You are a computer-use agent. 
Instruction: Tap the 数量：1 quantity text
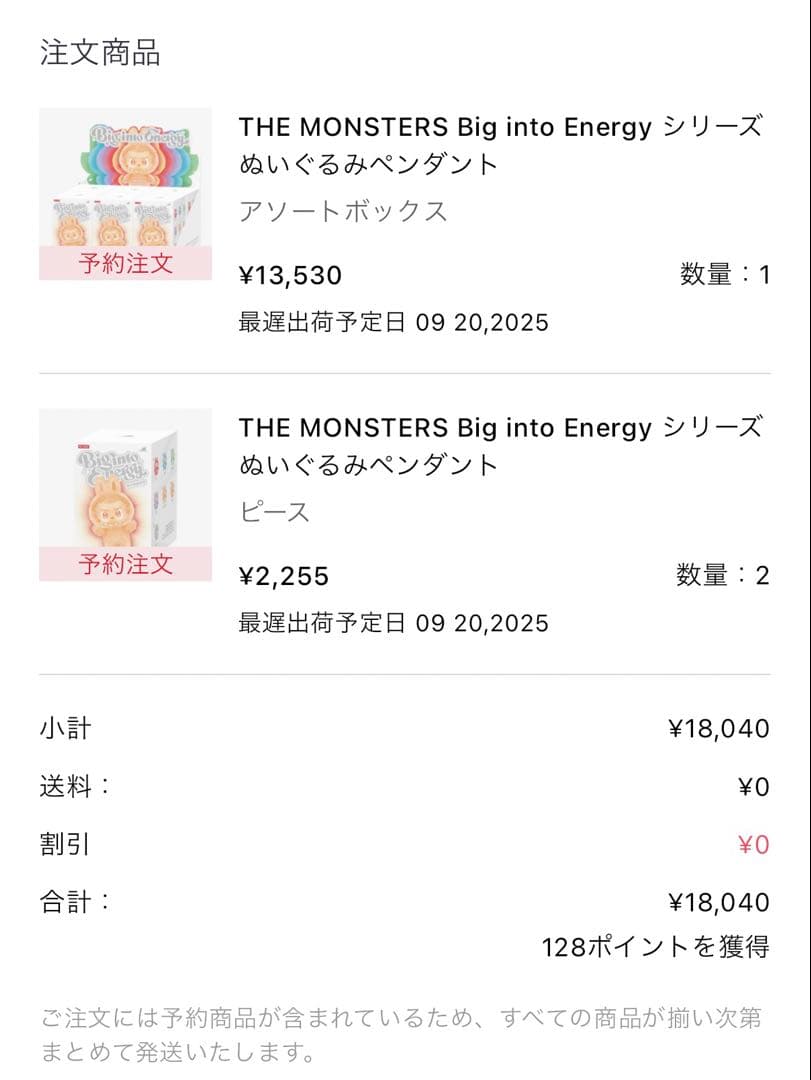coord(724,275)
